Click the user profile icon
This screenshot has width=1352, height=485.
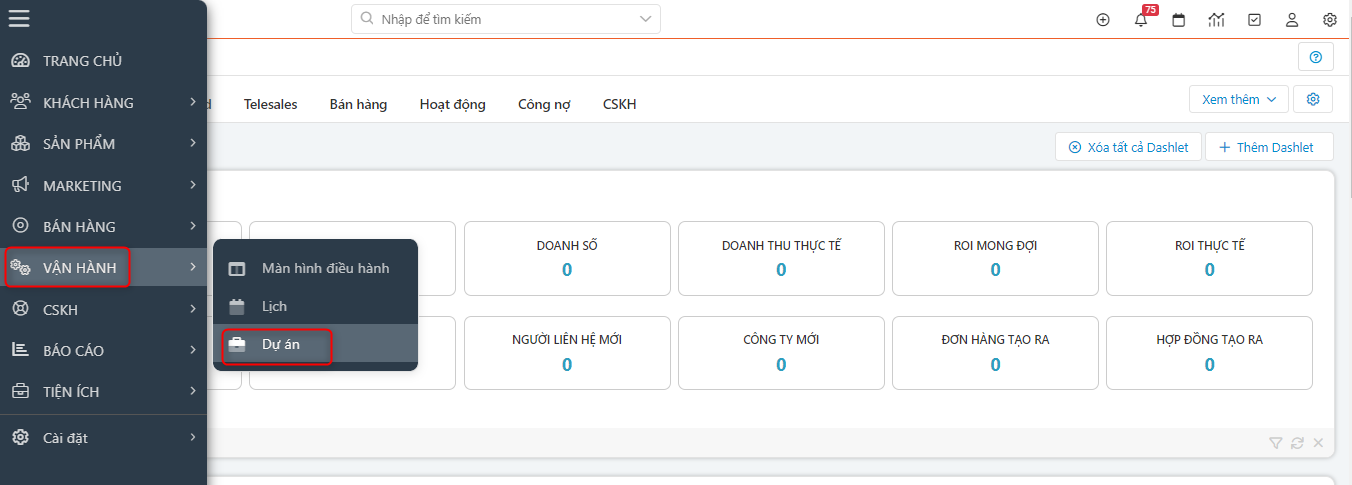click(1292, 20)
